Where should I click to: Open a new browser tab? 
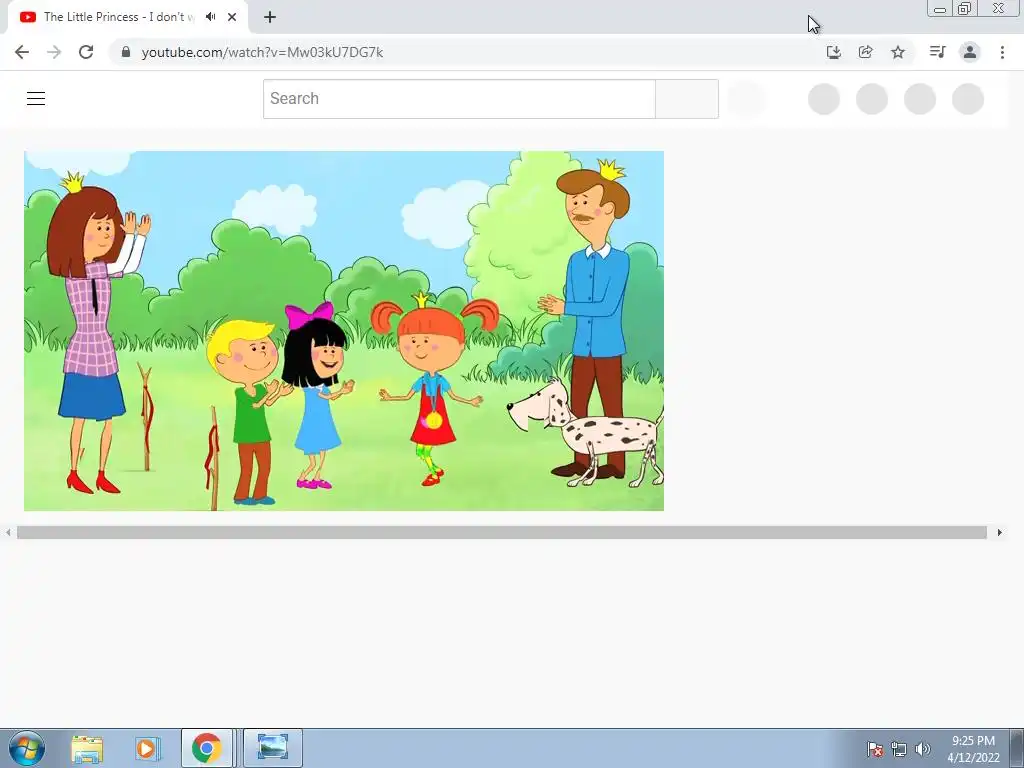(270, 17)
